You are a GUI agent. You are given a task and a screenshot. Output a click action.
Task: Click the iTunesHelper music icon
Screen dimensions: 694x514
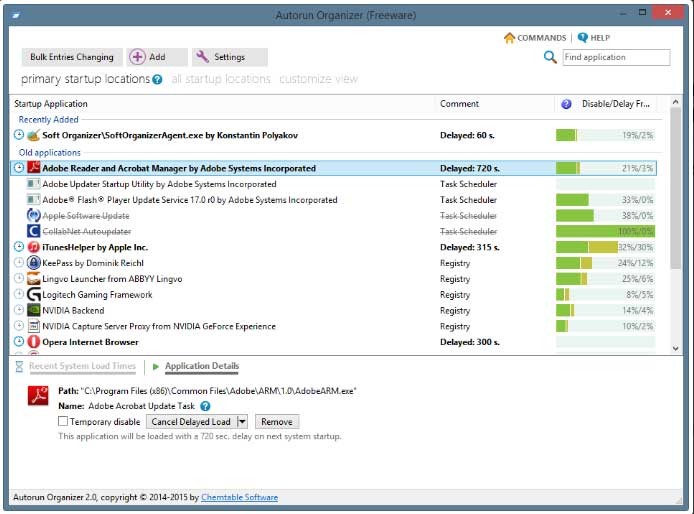click(34, 247)
